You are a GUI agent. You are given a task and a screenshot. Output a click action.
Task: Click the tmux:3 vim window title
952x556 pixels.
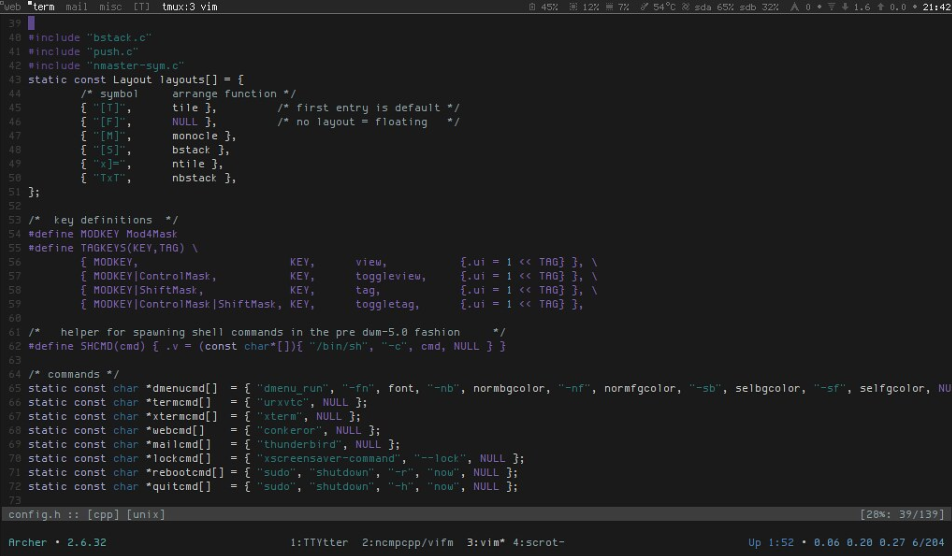click(x=189, y=7)
